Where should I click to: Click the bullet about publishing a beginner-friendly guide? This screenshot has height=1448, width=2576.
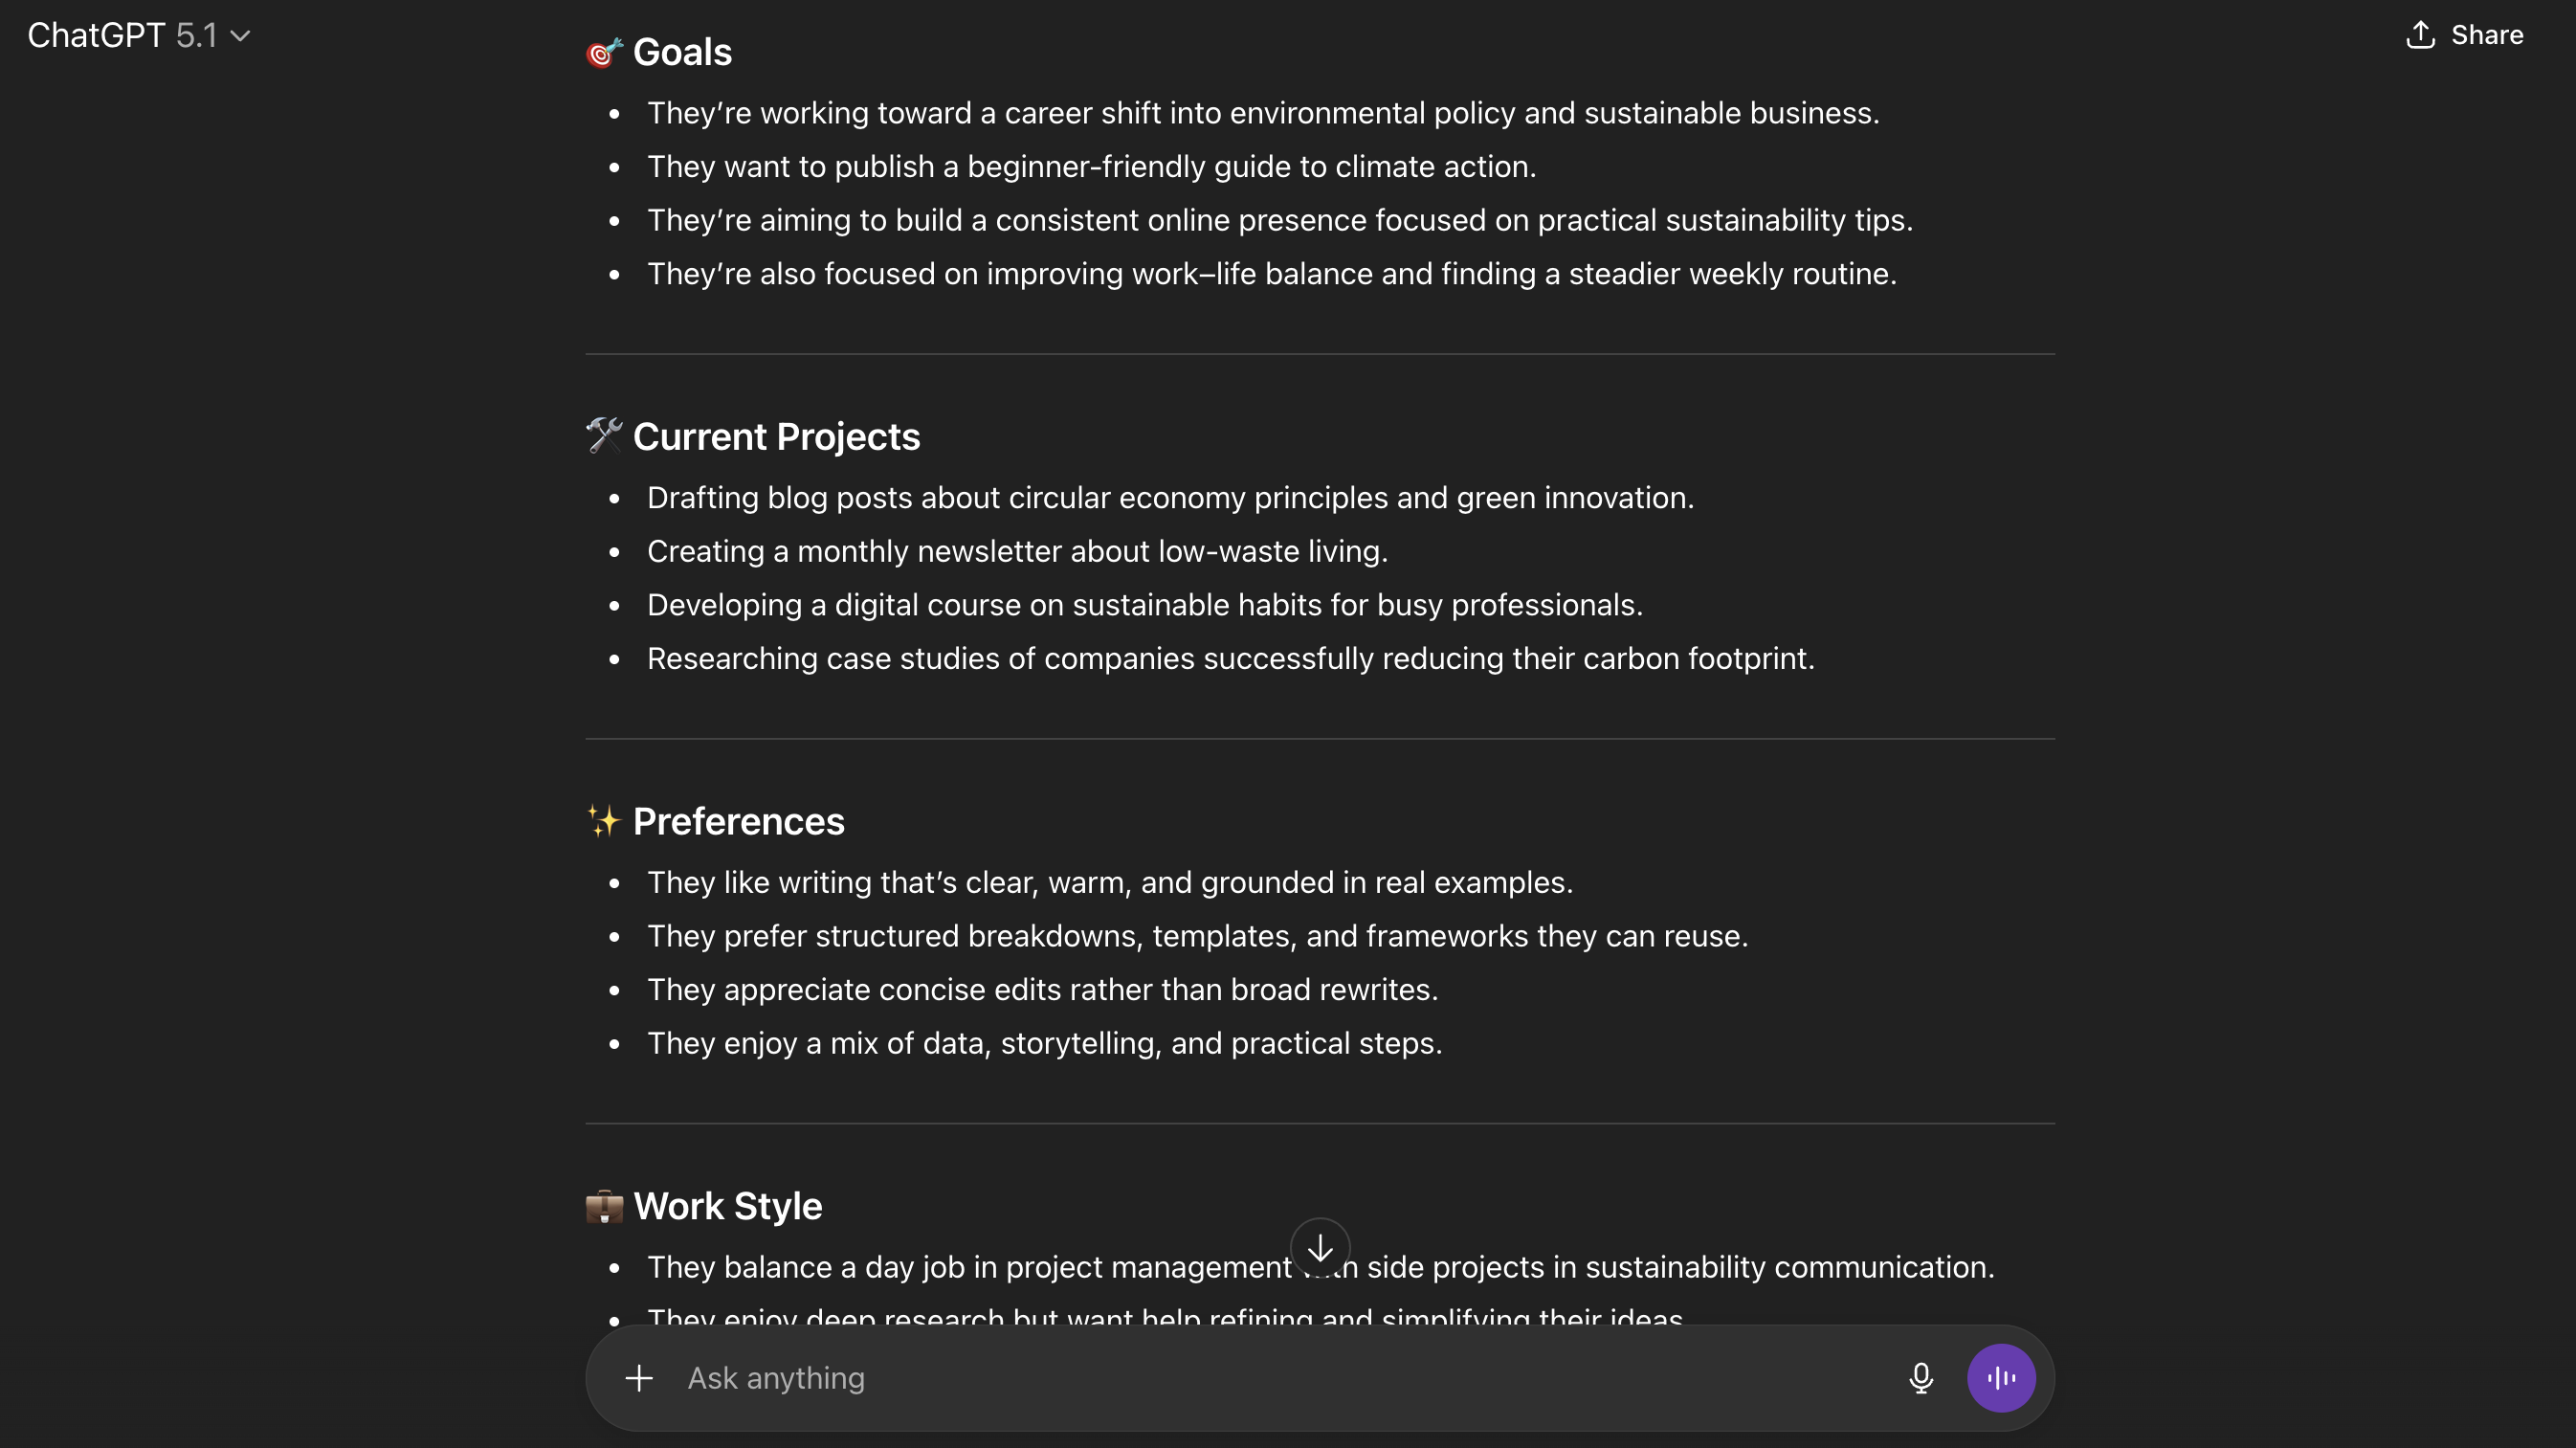pos(1091,166)
